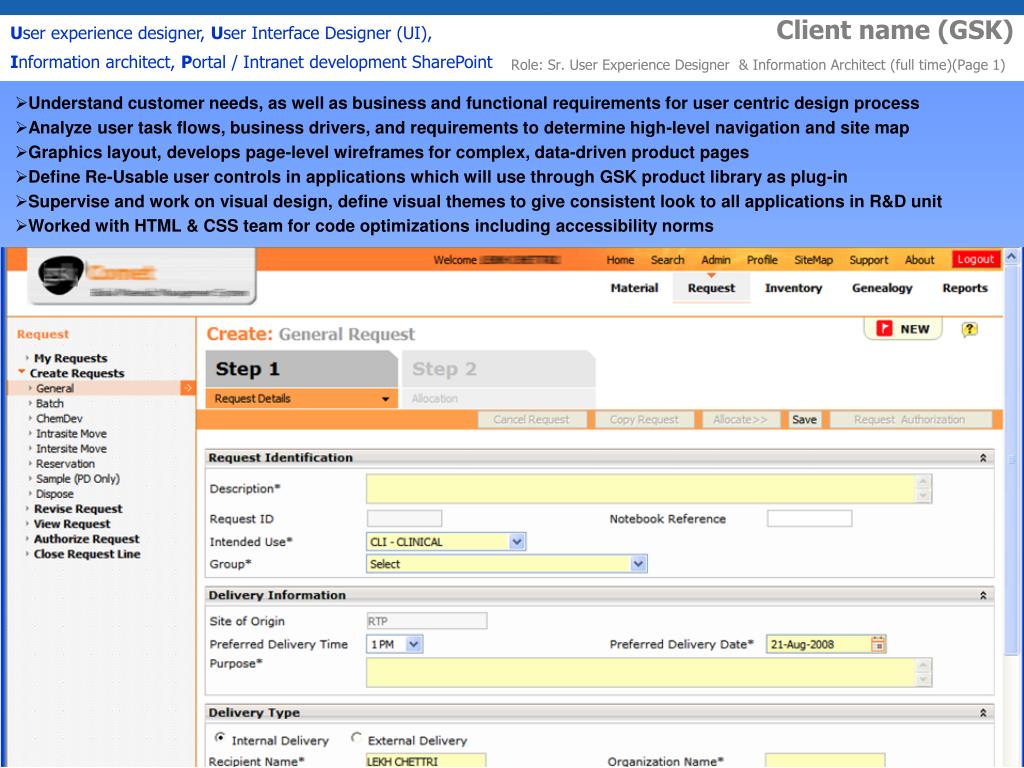Click the red flag NEW button
Image resolution: width=1024 pixels, height=768 pixels.
click(903, 329)
